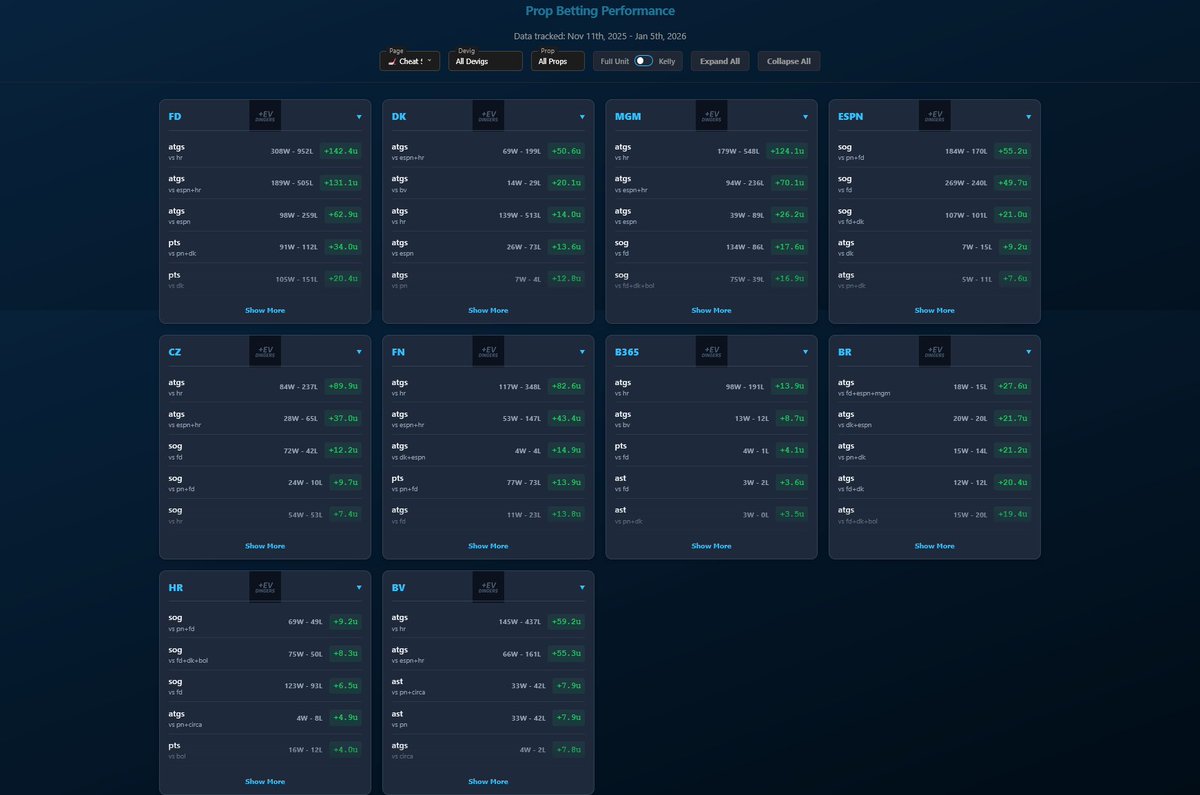Click the +89.9u value in CZ card
The width and height of the screenshot is (1200, 795).
point(343,387)
